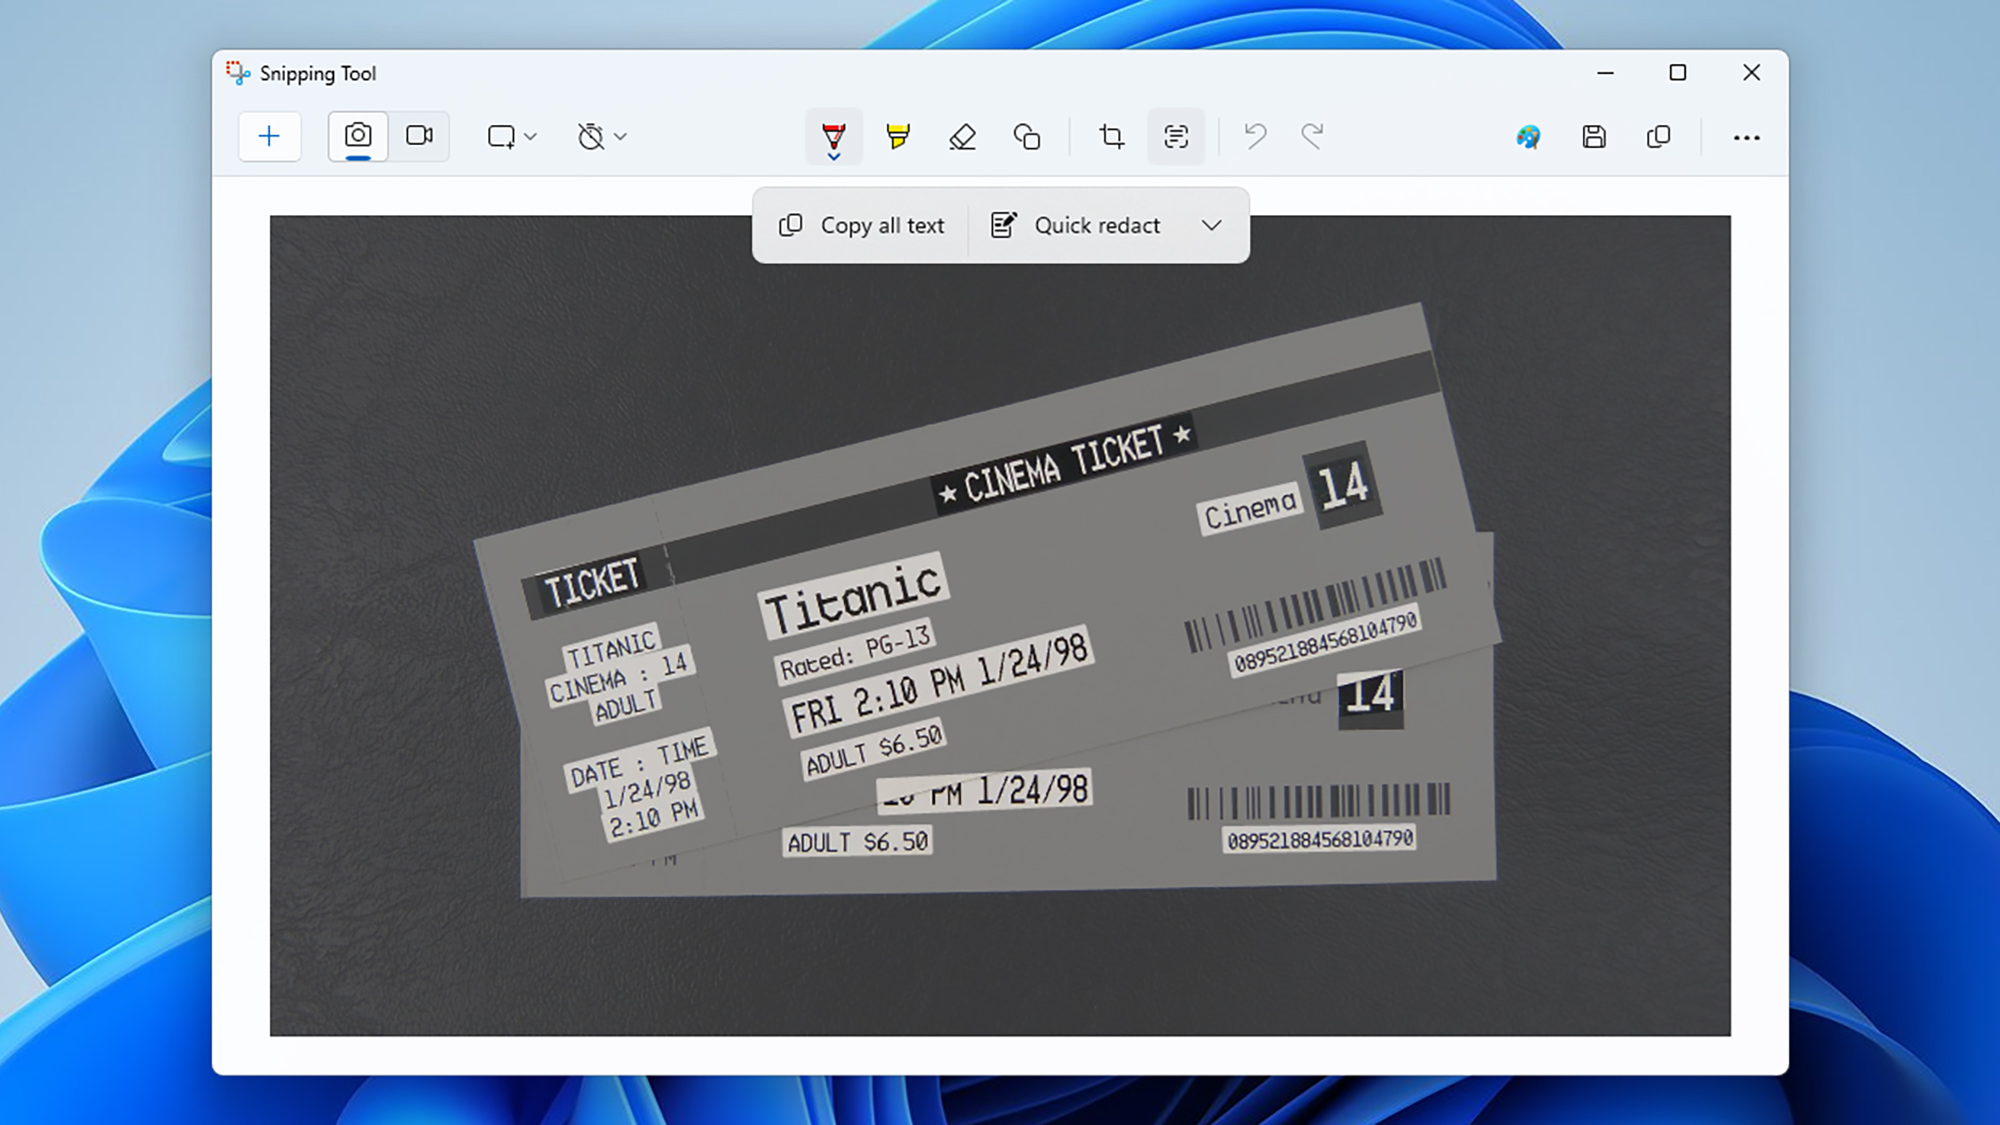Click the Copy all text button
This screenshot has height=1125, width=2000.
pos(863,224)
